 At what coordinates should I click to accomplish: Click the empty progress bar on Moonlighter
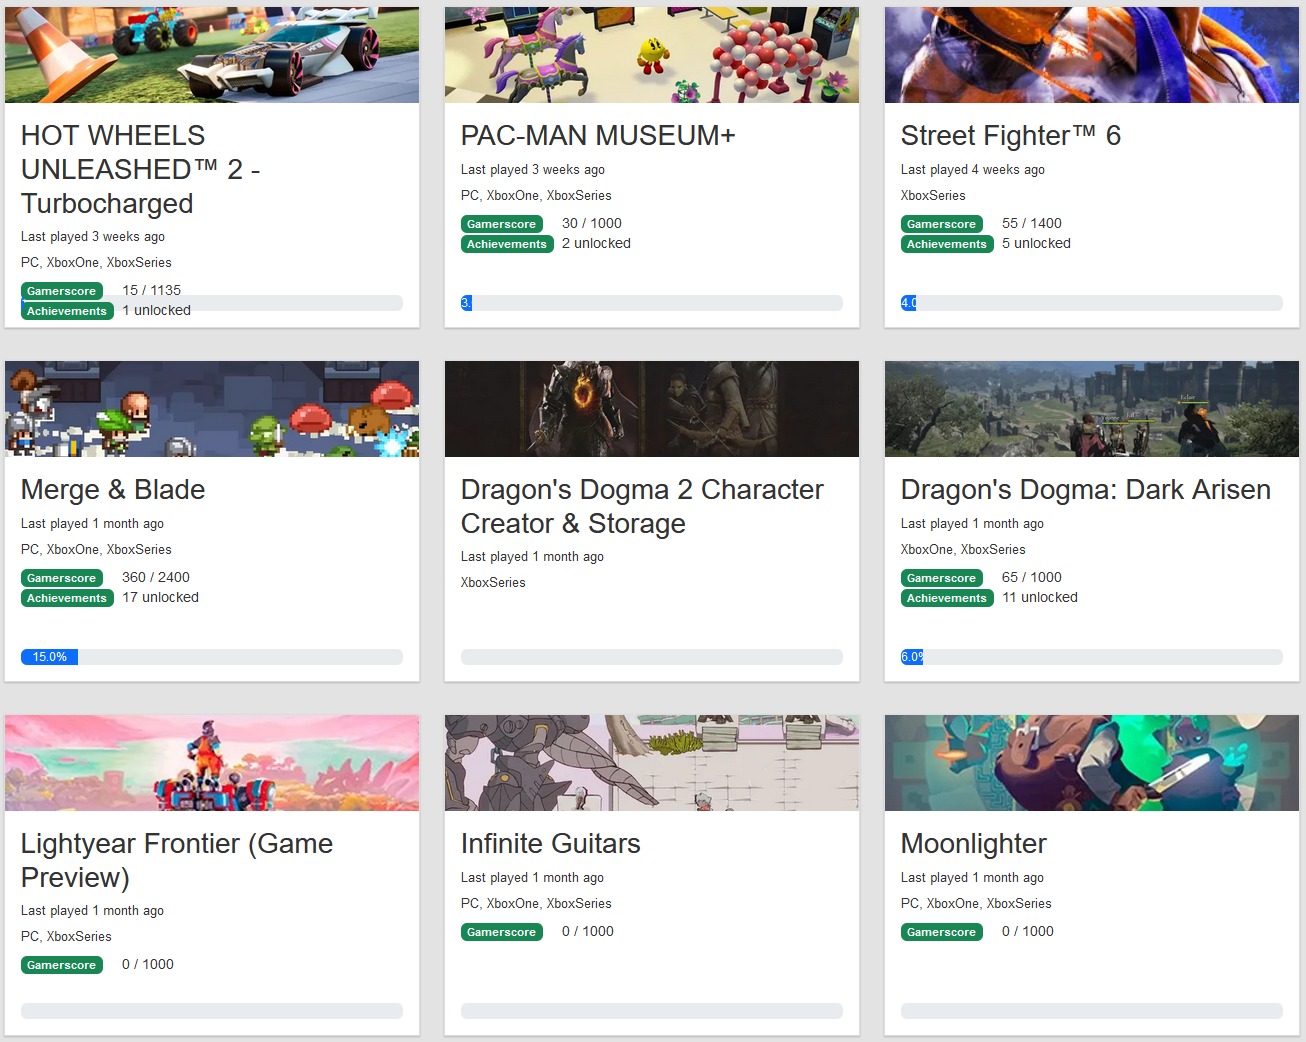click(x=1092, y=1011)
